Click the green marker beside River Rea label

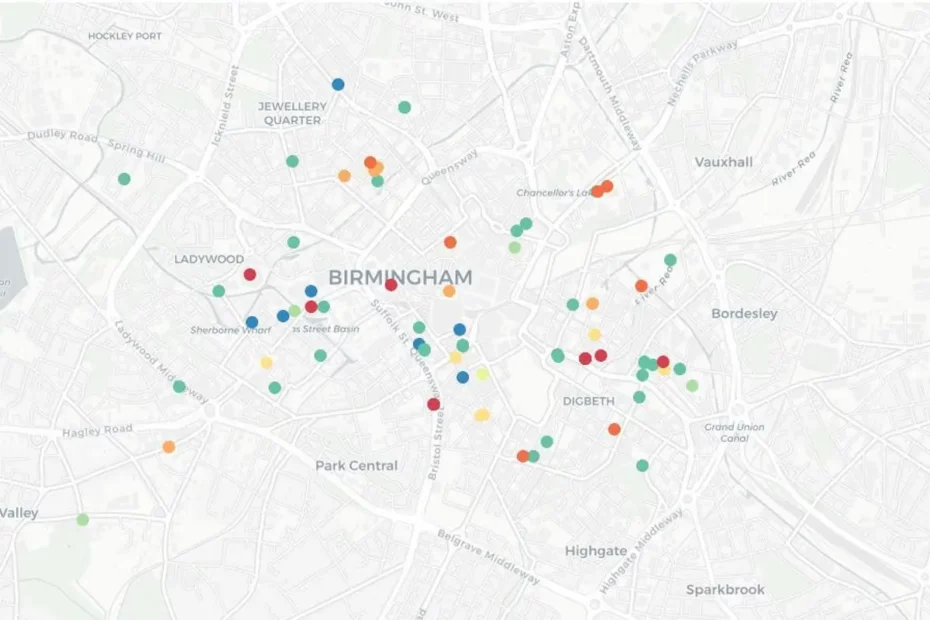point(670,260)
